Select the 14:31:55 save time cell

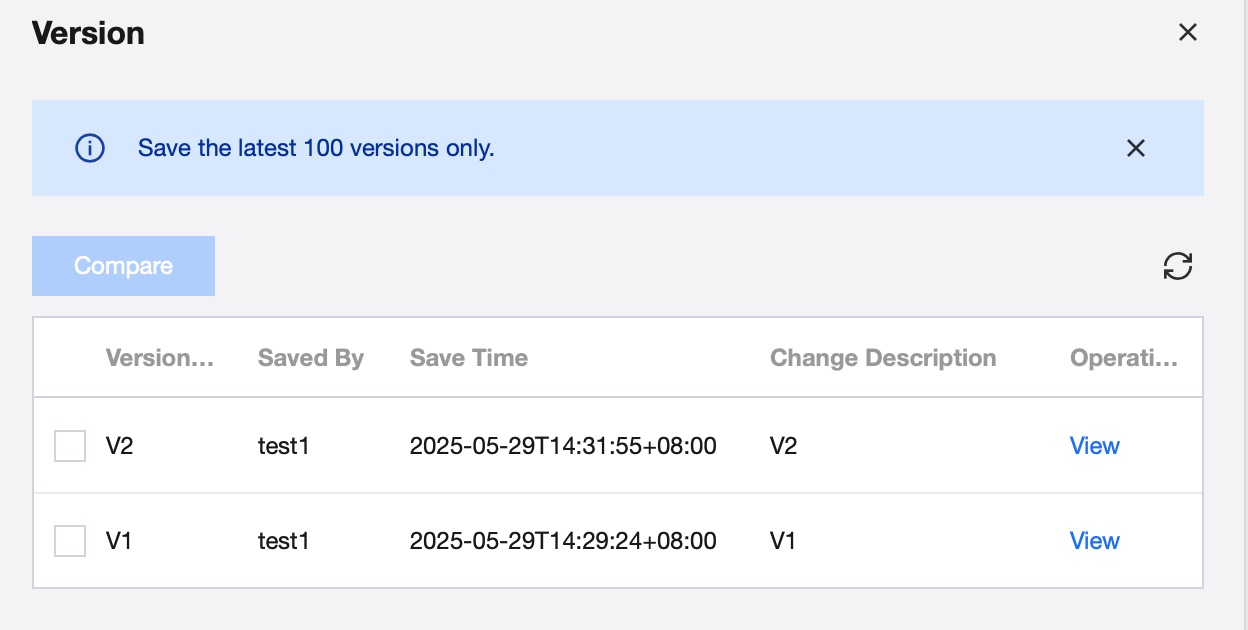pyautogui.click(x=563, y=446)
